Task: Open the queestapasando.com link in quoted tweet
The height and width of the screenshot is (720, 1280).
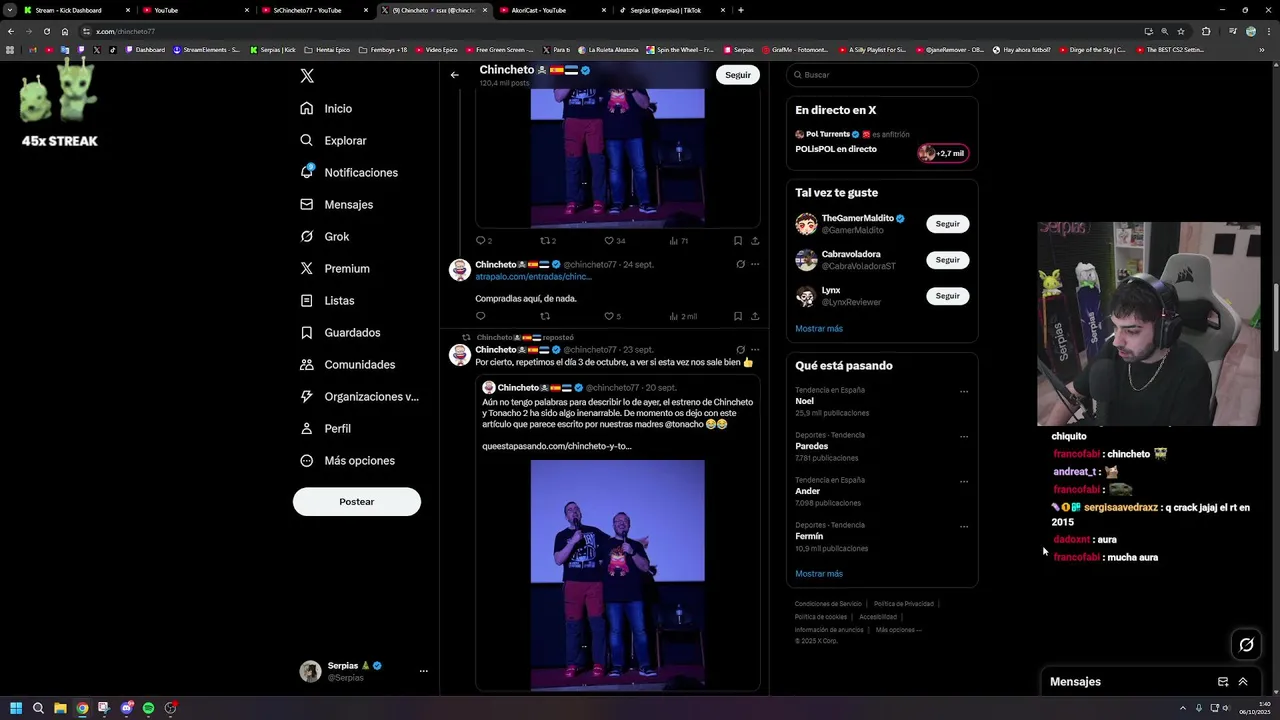Action: click(x=557, y=446)
